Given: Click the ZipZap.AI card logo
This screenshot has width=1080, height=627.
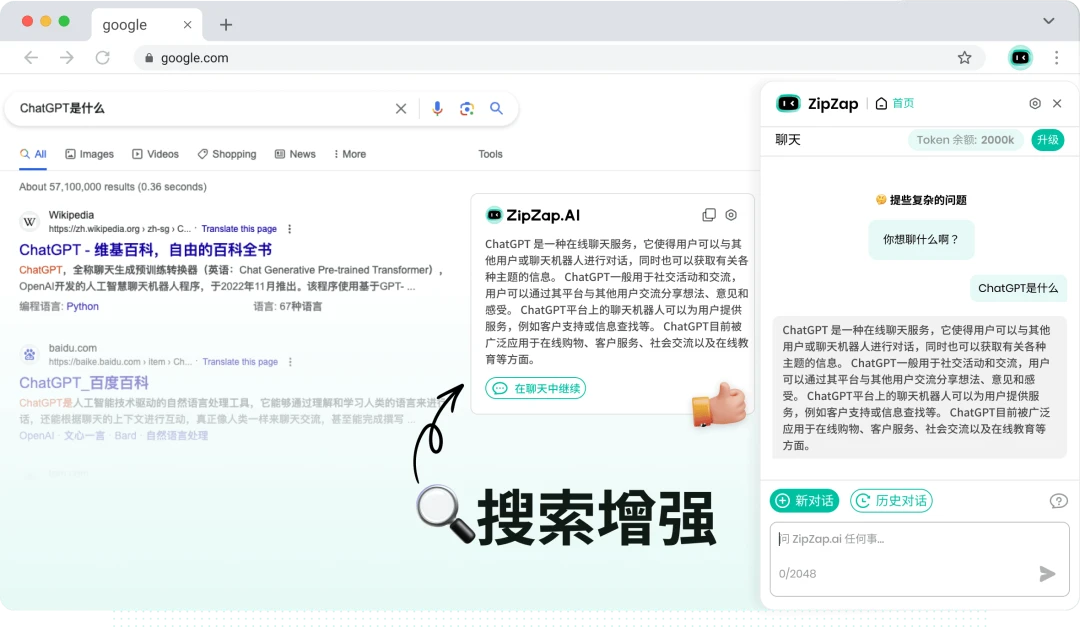Looking at the screenshot, I should [x=533, y=215].
